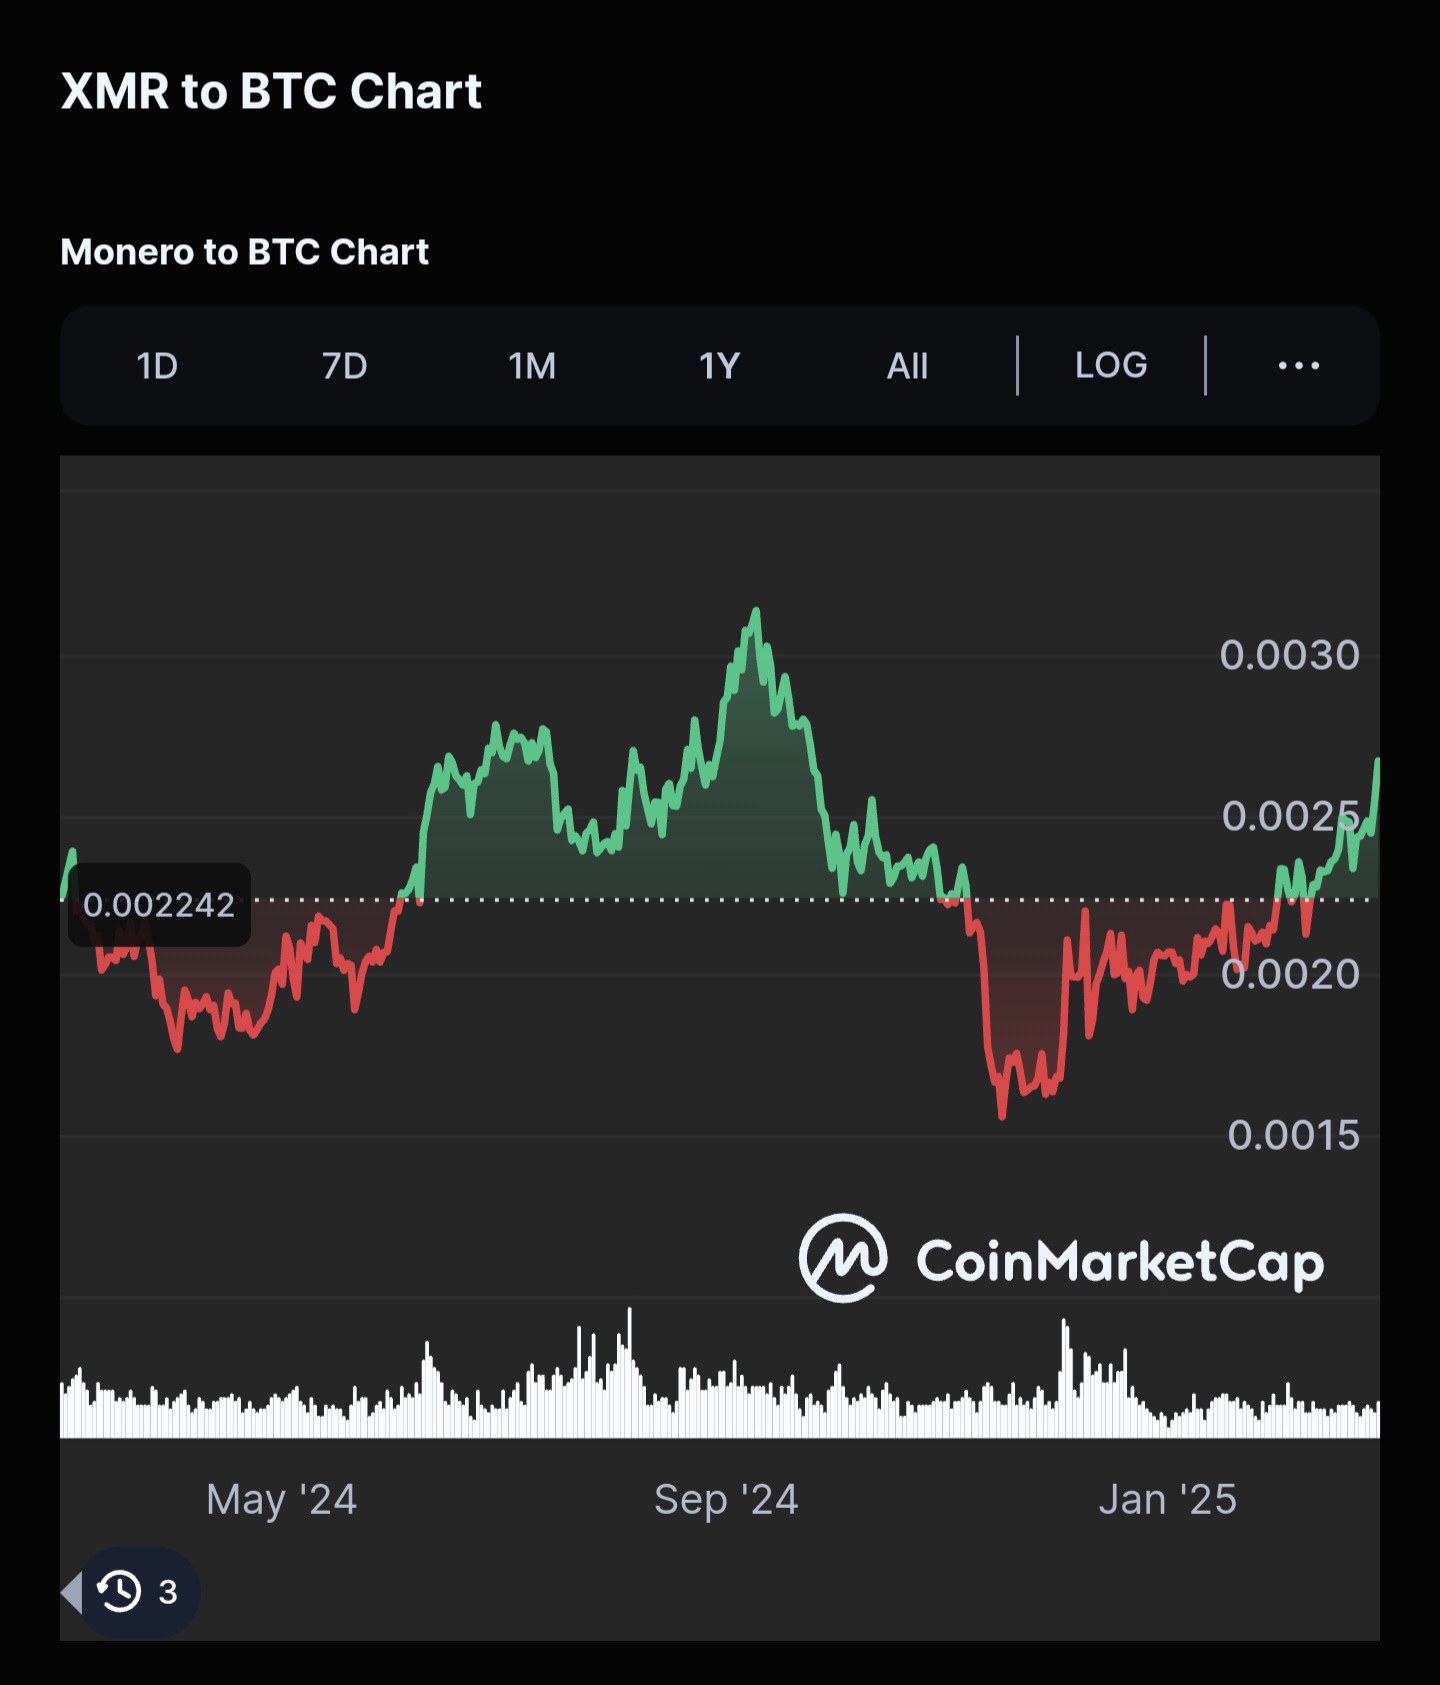Viewport: 1440px width, 1685px height.
Task: Select the 1Y chart range
Action: click(719, 366)
